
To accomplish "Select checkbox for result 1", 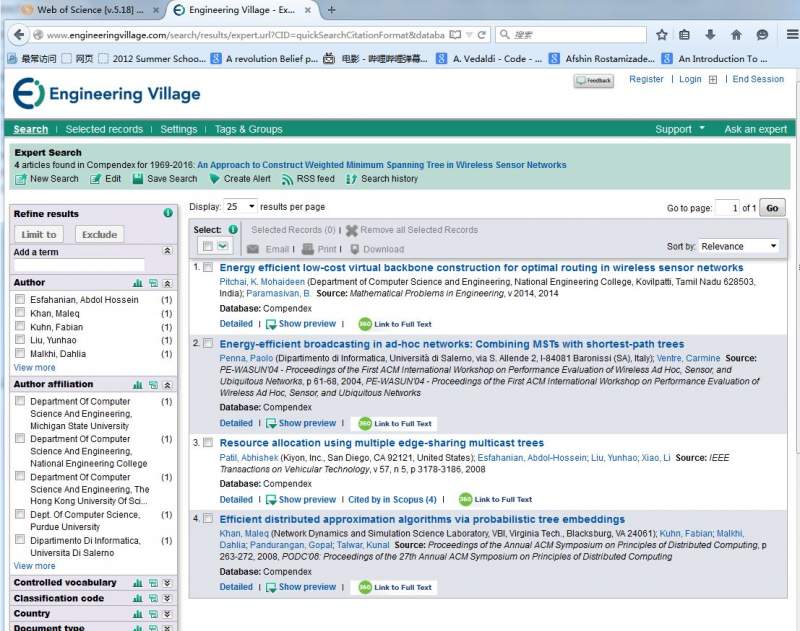I will pyautogui.click(x=208, y=267).
